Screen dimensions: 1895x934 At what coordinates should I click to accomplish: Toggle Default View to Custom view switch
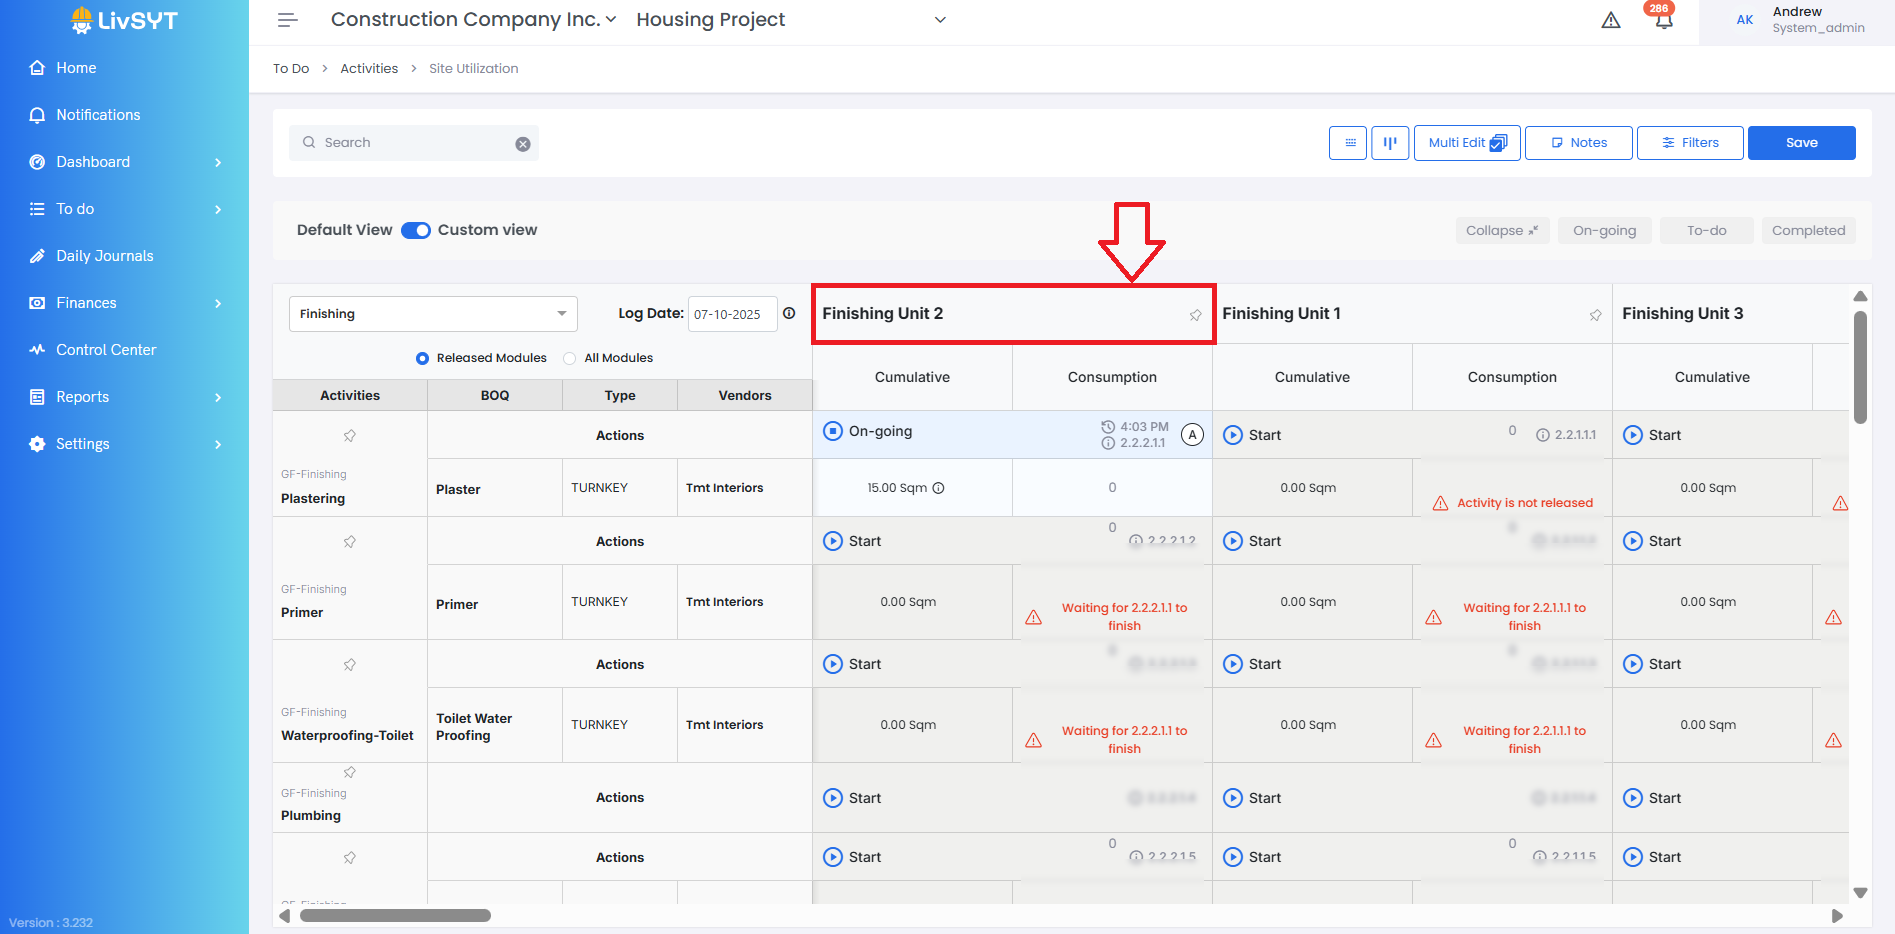tap(415, 230)
